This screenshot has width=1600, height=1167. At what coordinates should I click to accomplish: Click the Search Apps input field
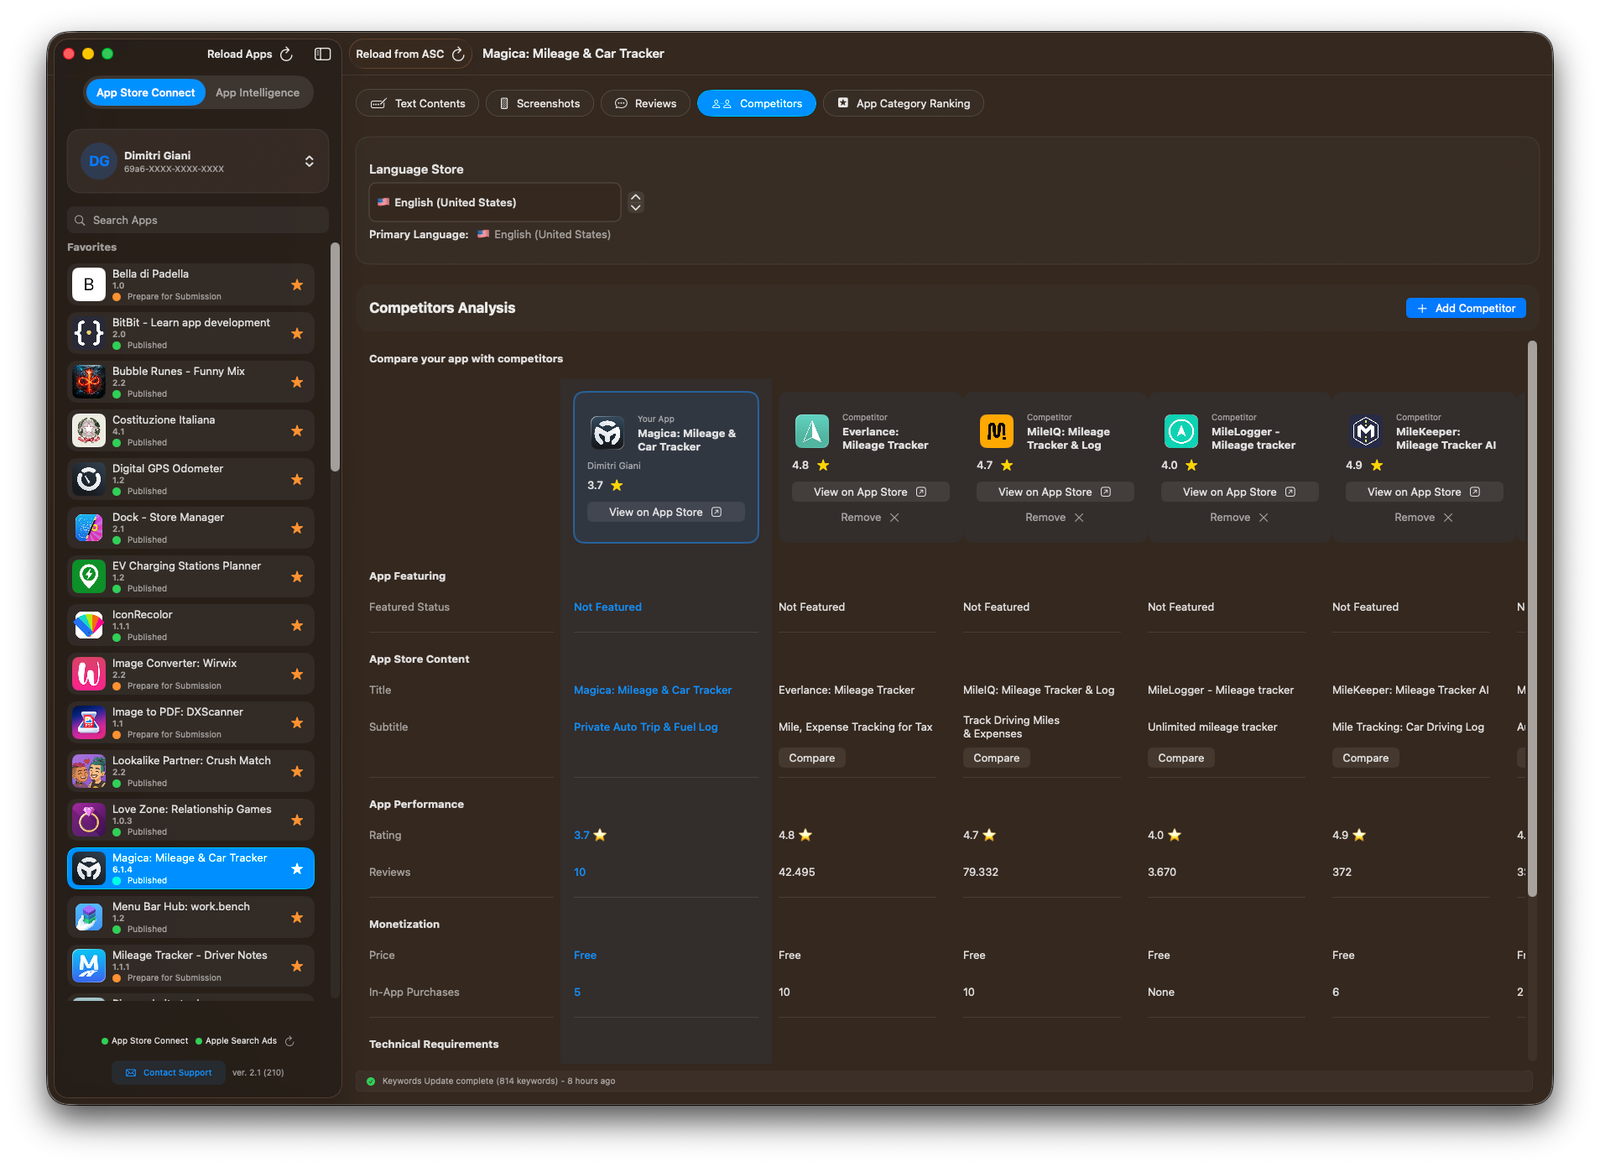point(198,220)
